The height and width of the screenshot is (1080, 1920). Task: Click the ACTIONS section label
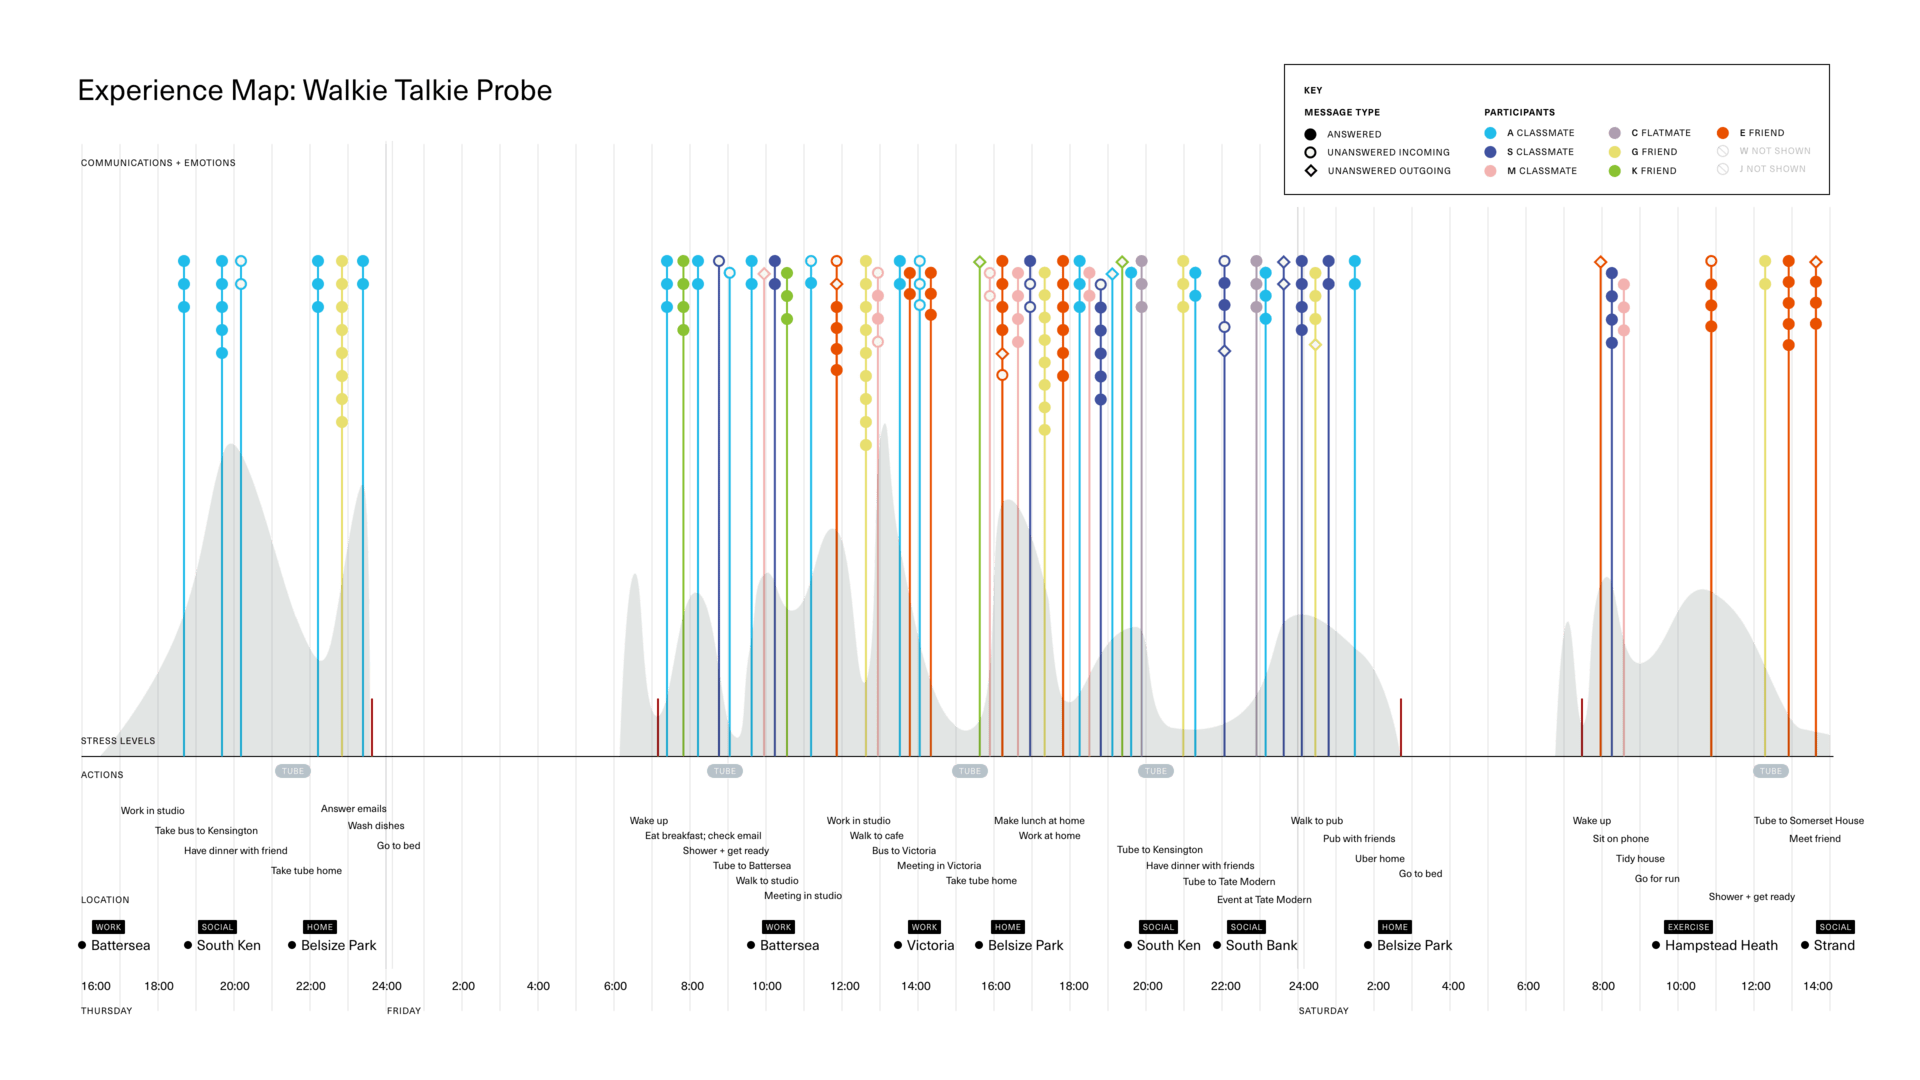tap(102, 775)
